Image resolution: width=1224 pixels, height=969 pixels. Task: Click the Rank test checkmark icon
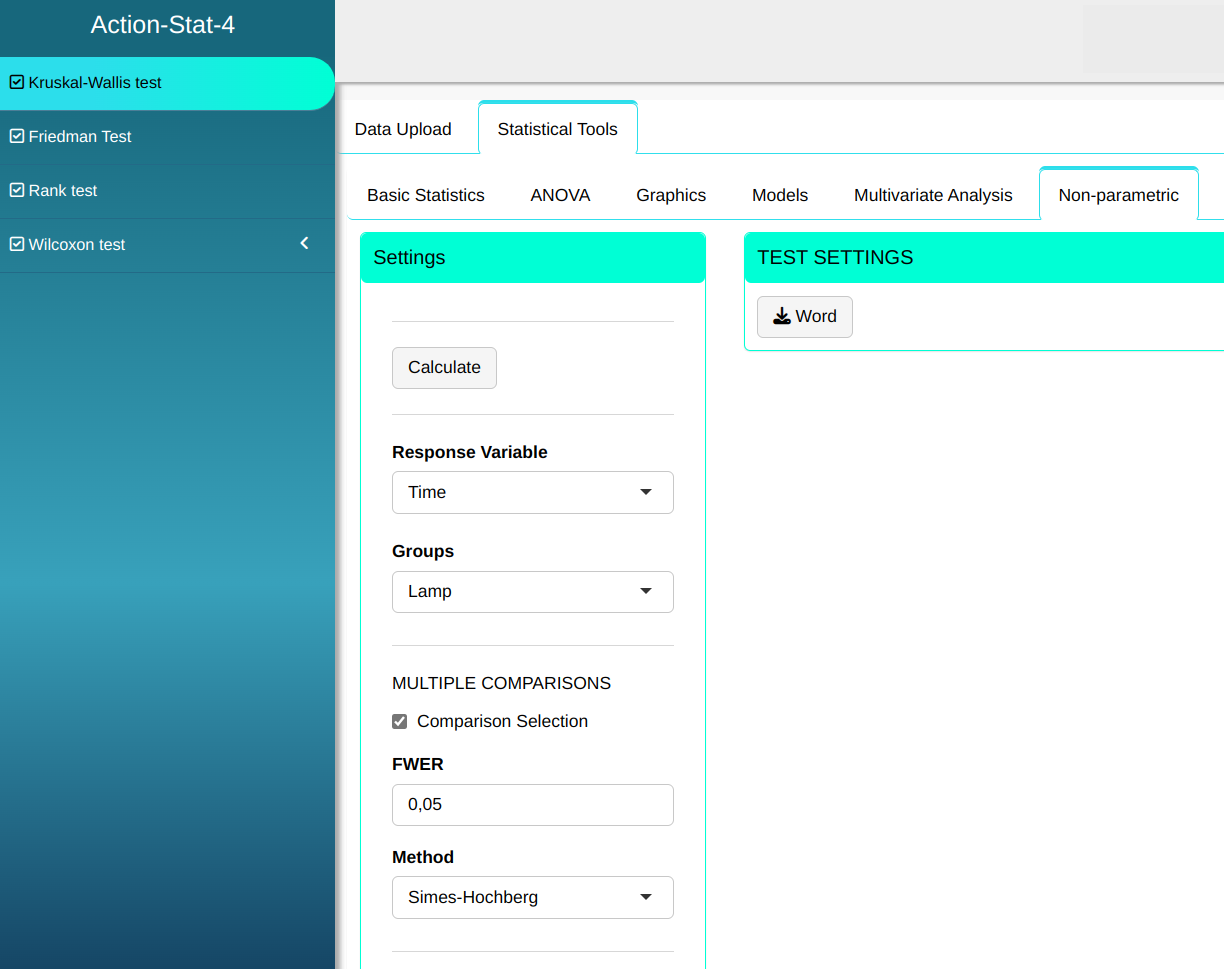tap(16, 191)
